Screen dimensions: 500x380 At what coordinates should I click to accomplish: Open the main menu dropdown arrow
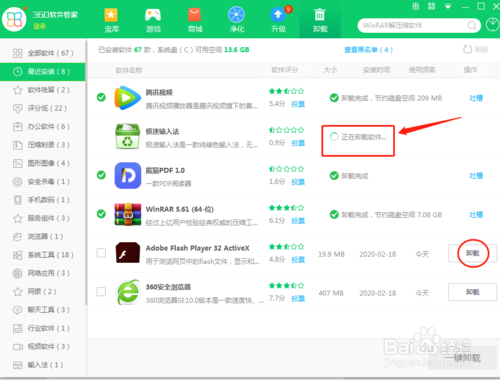448,6
